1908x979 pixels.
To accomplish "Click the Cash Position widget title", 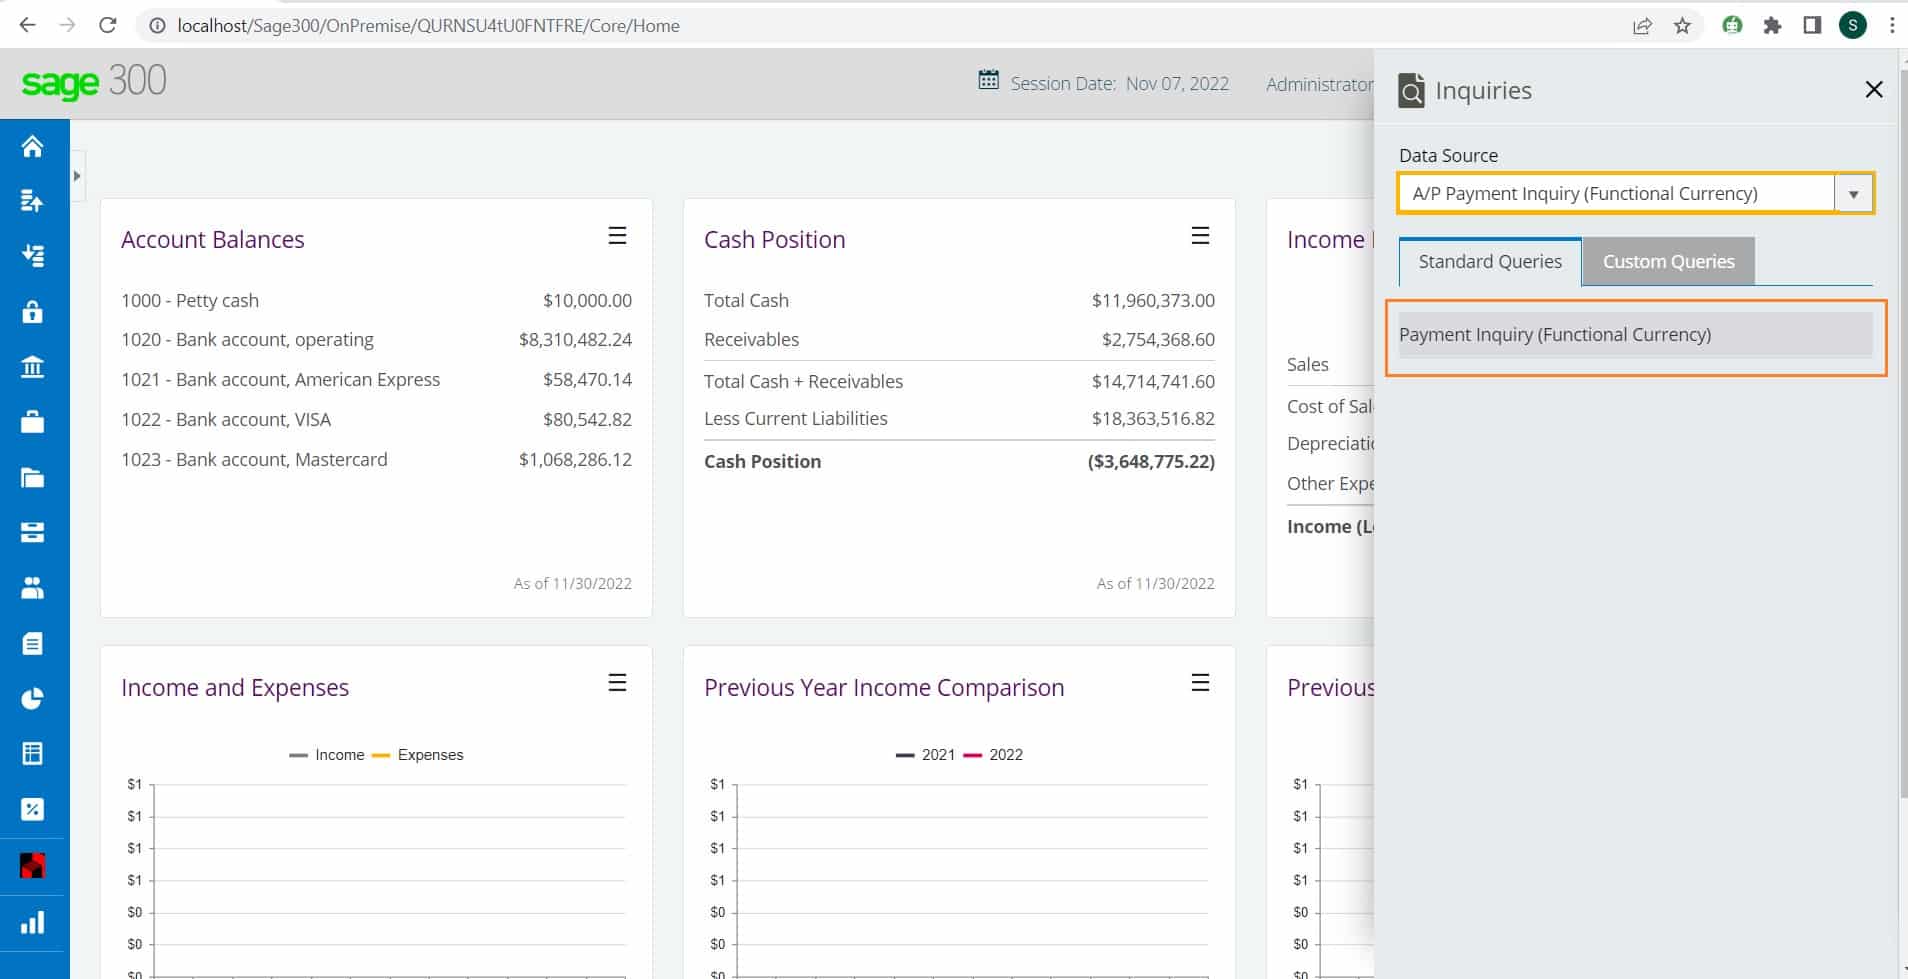I will (774, 240).
